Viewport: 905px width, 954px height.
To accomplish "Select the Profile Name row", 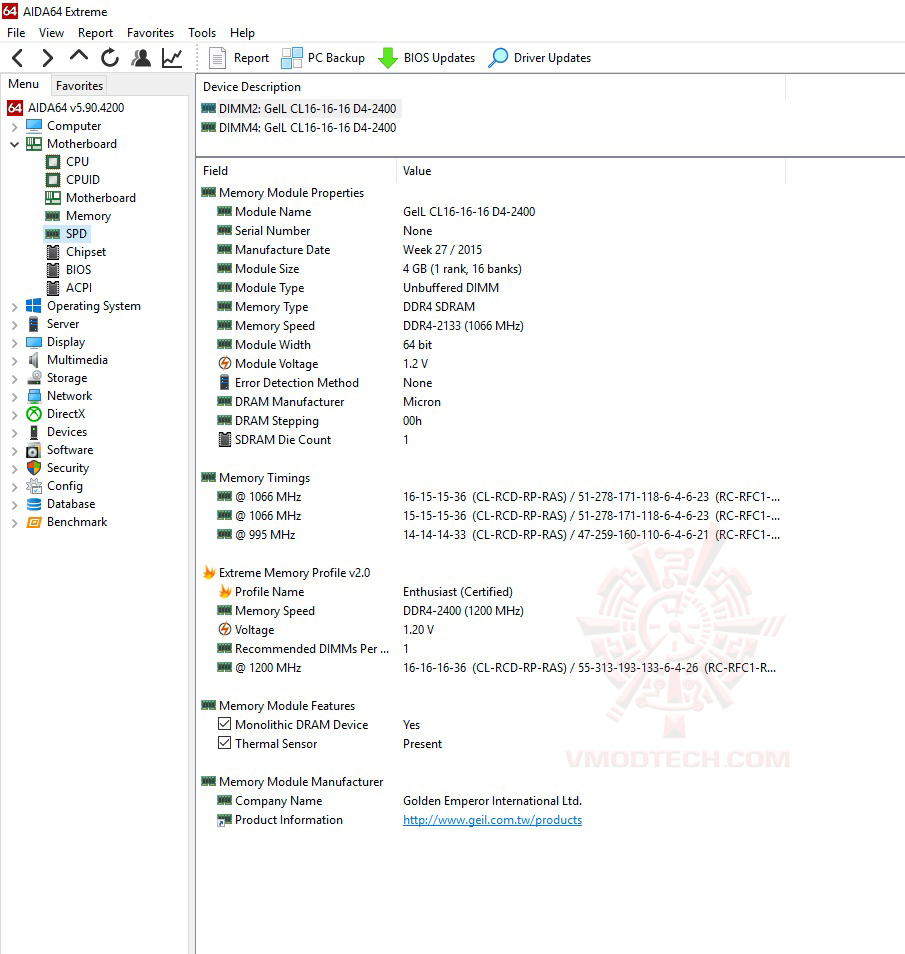I will click(491, 592).
